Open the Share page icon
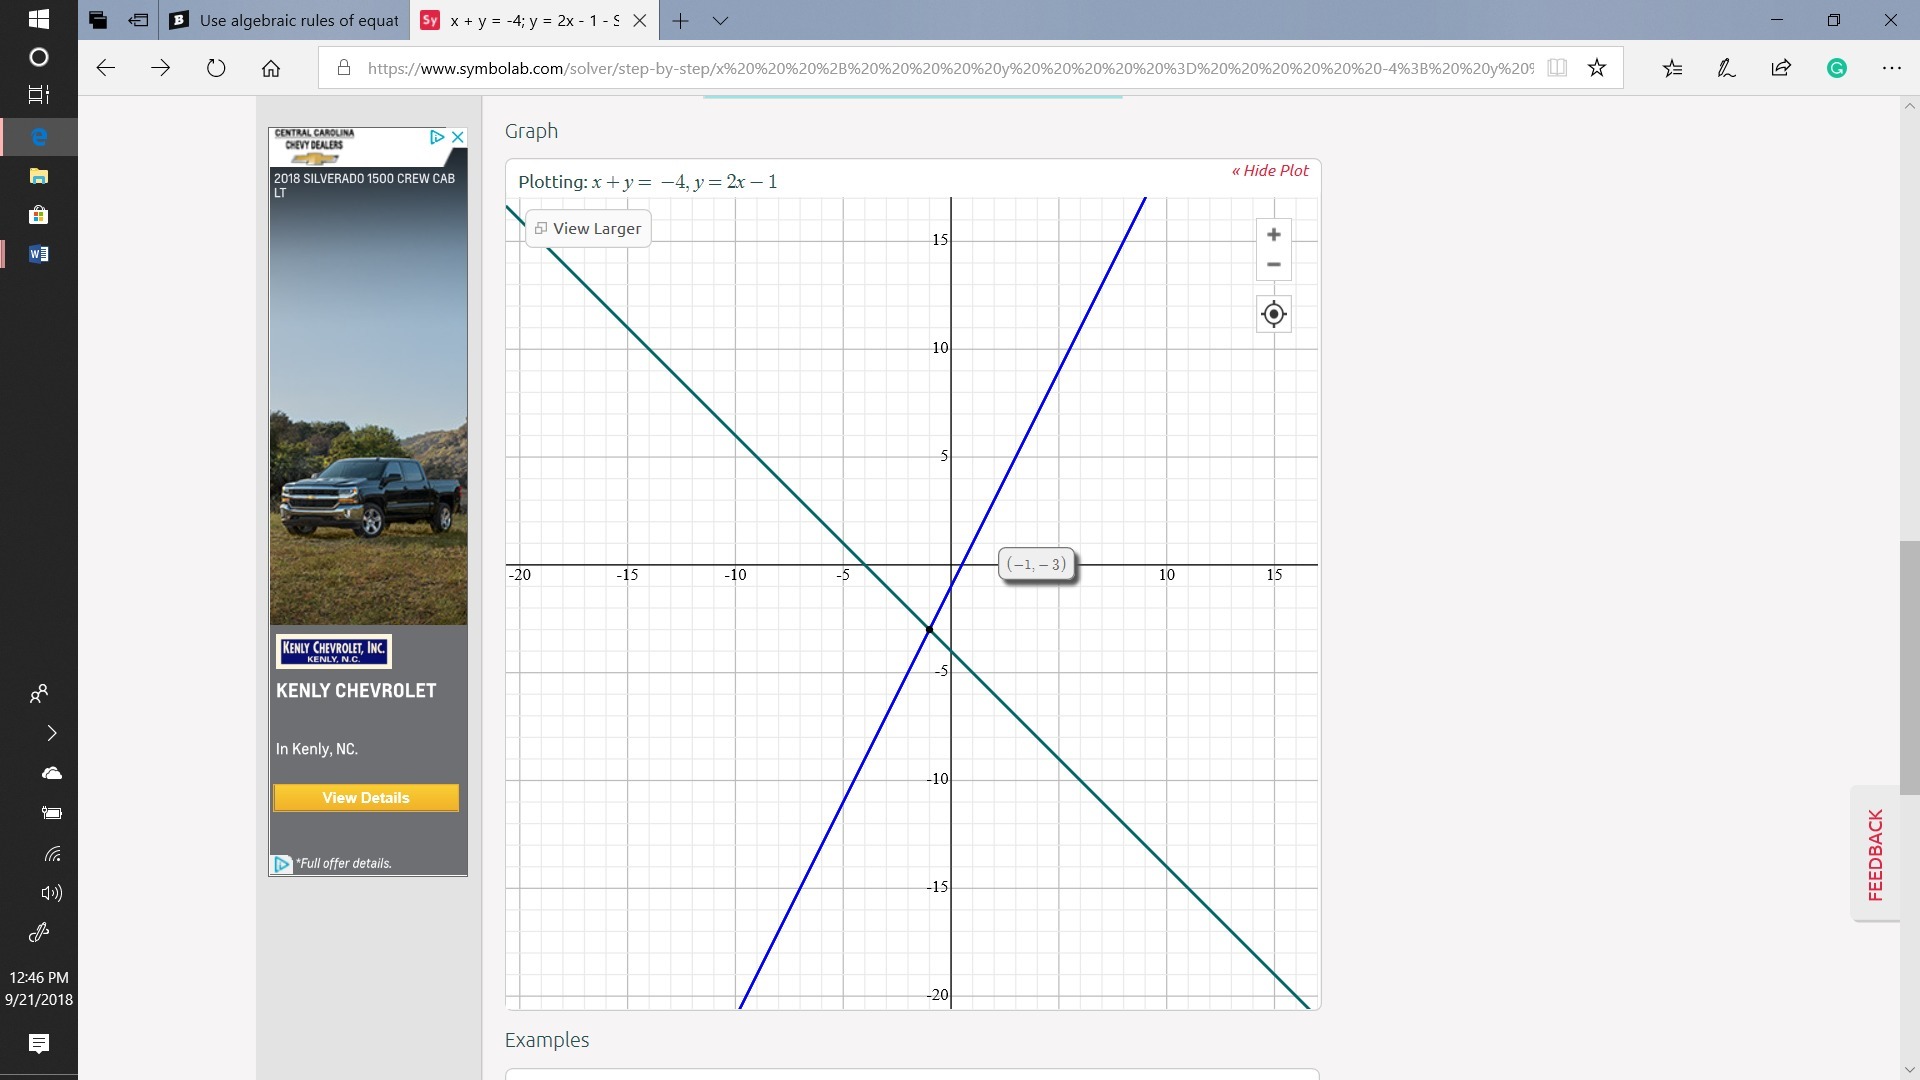Image resolution: width=1920 pixels, height=1080 pixels. coord(1781,68)
